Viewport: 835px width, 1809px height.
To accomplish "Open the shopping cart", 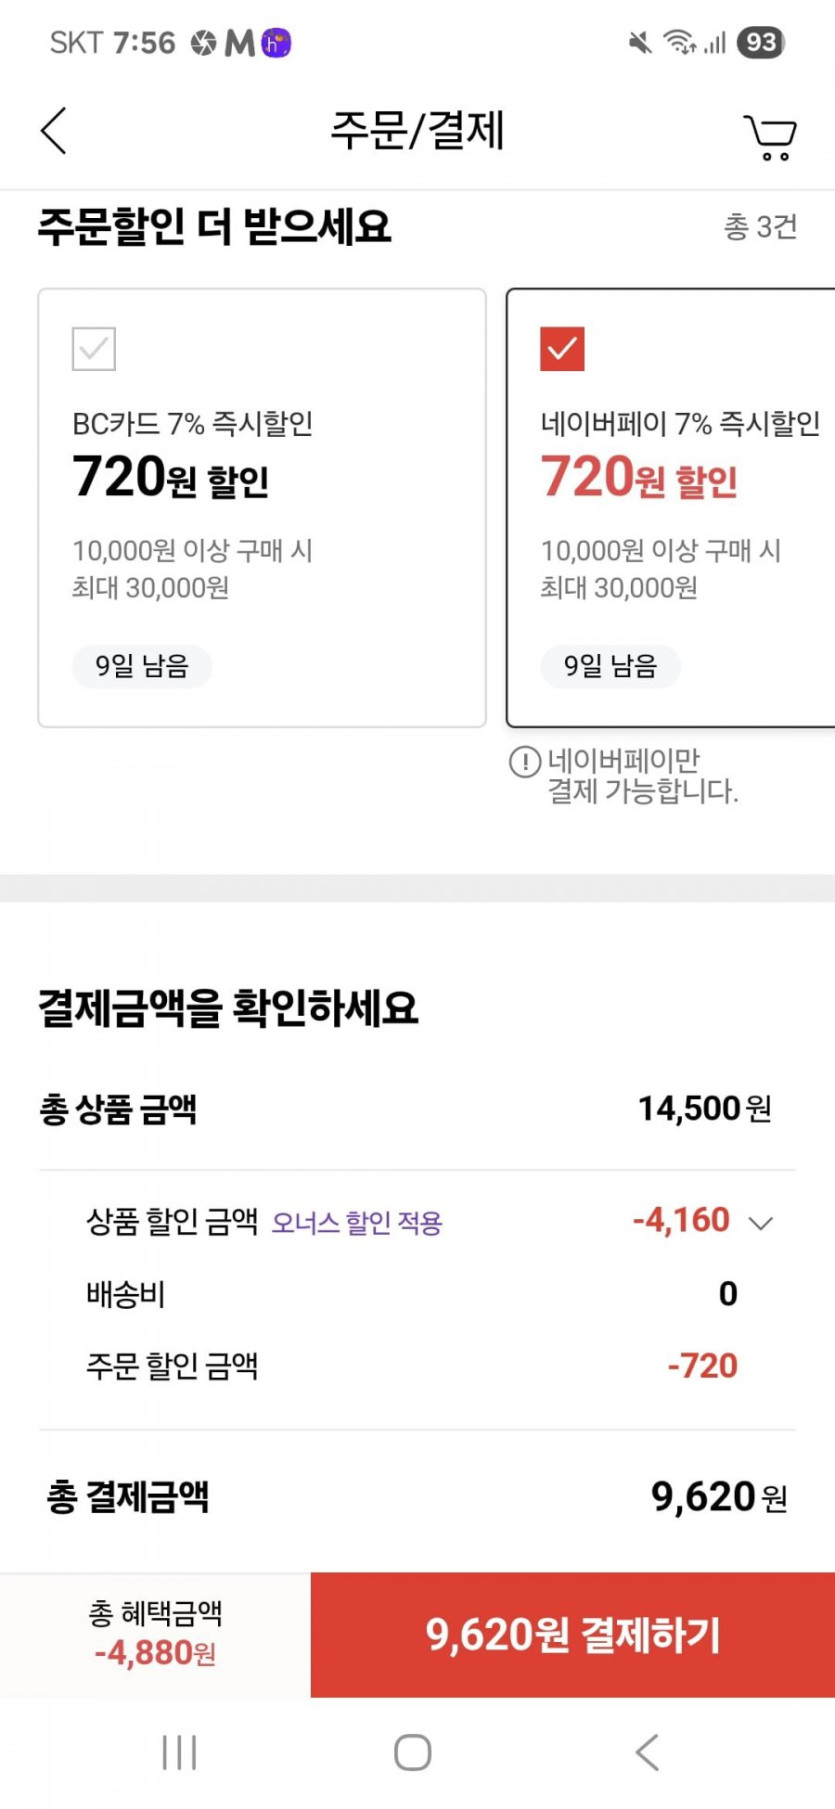I will [x=769, y=137].
